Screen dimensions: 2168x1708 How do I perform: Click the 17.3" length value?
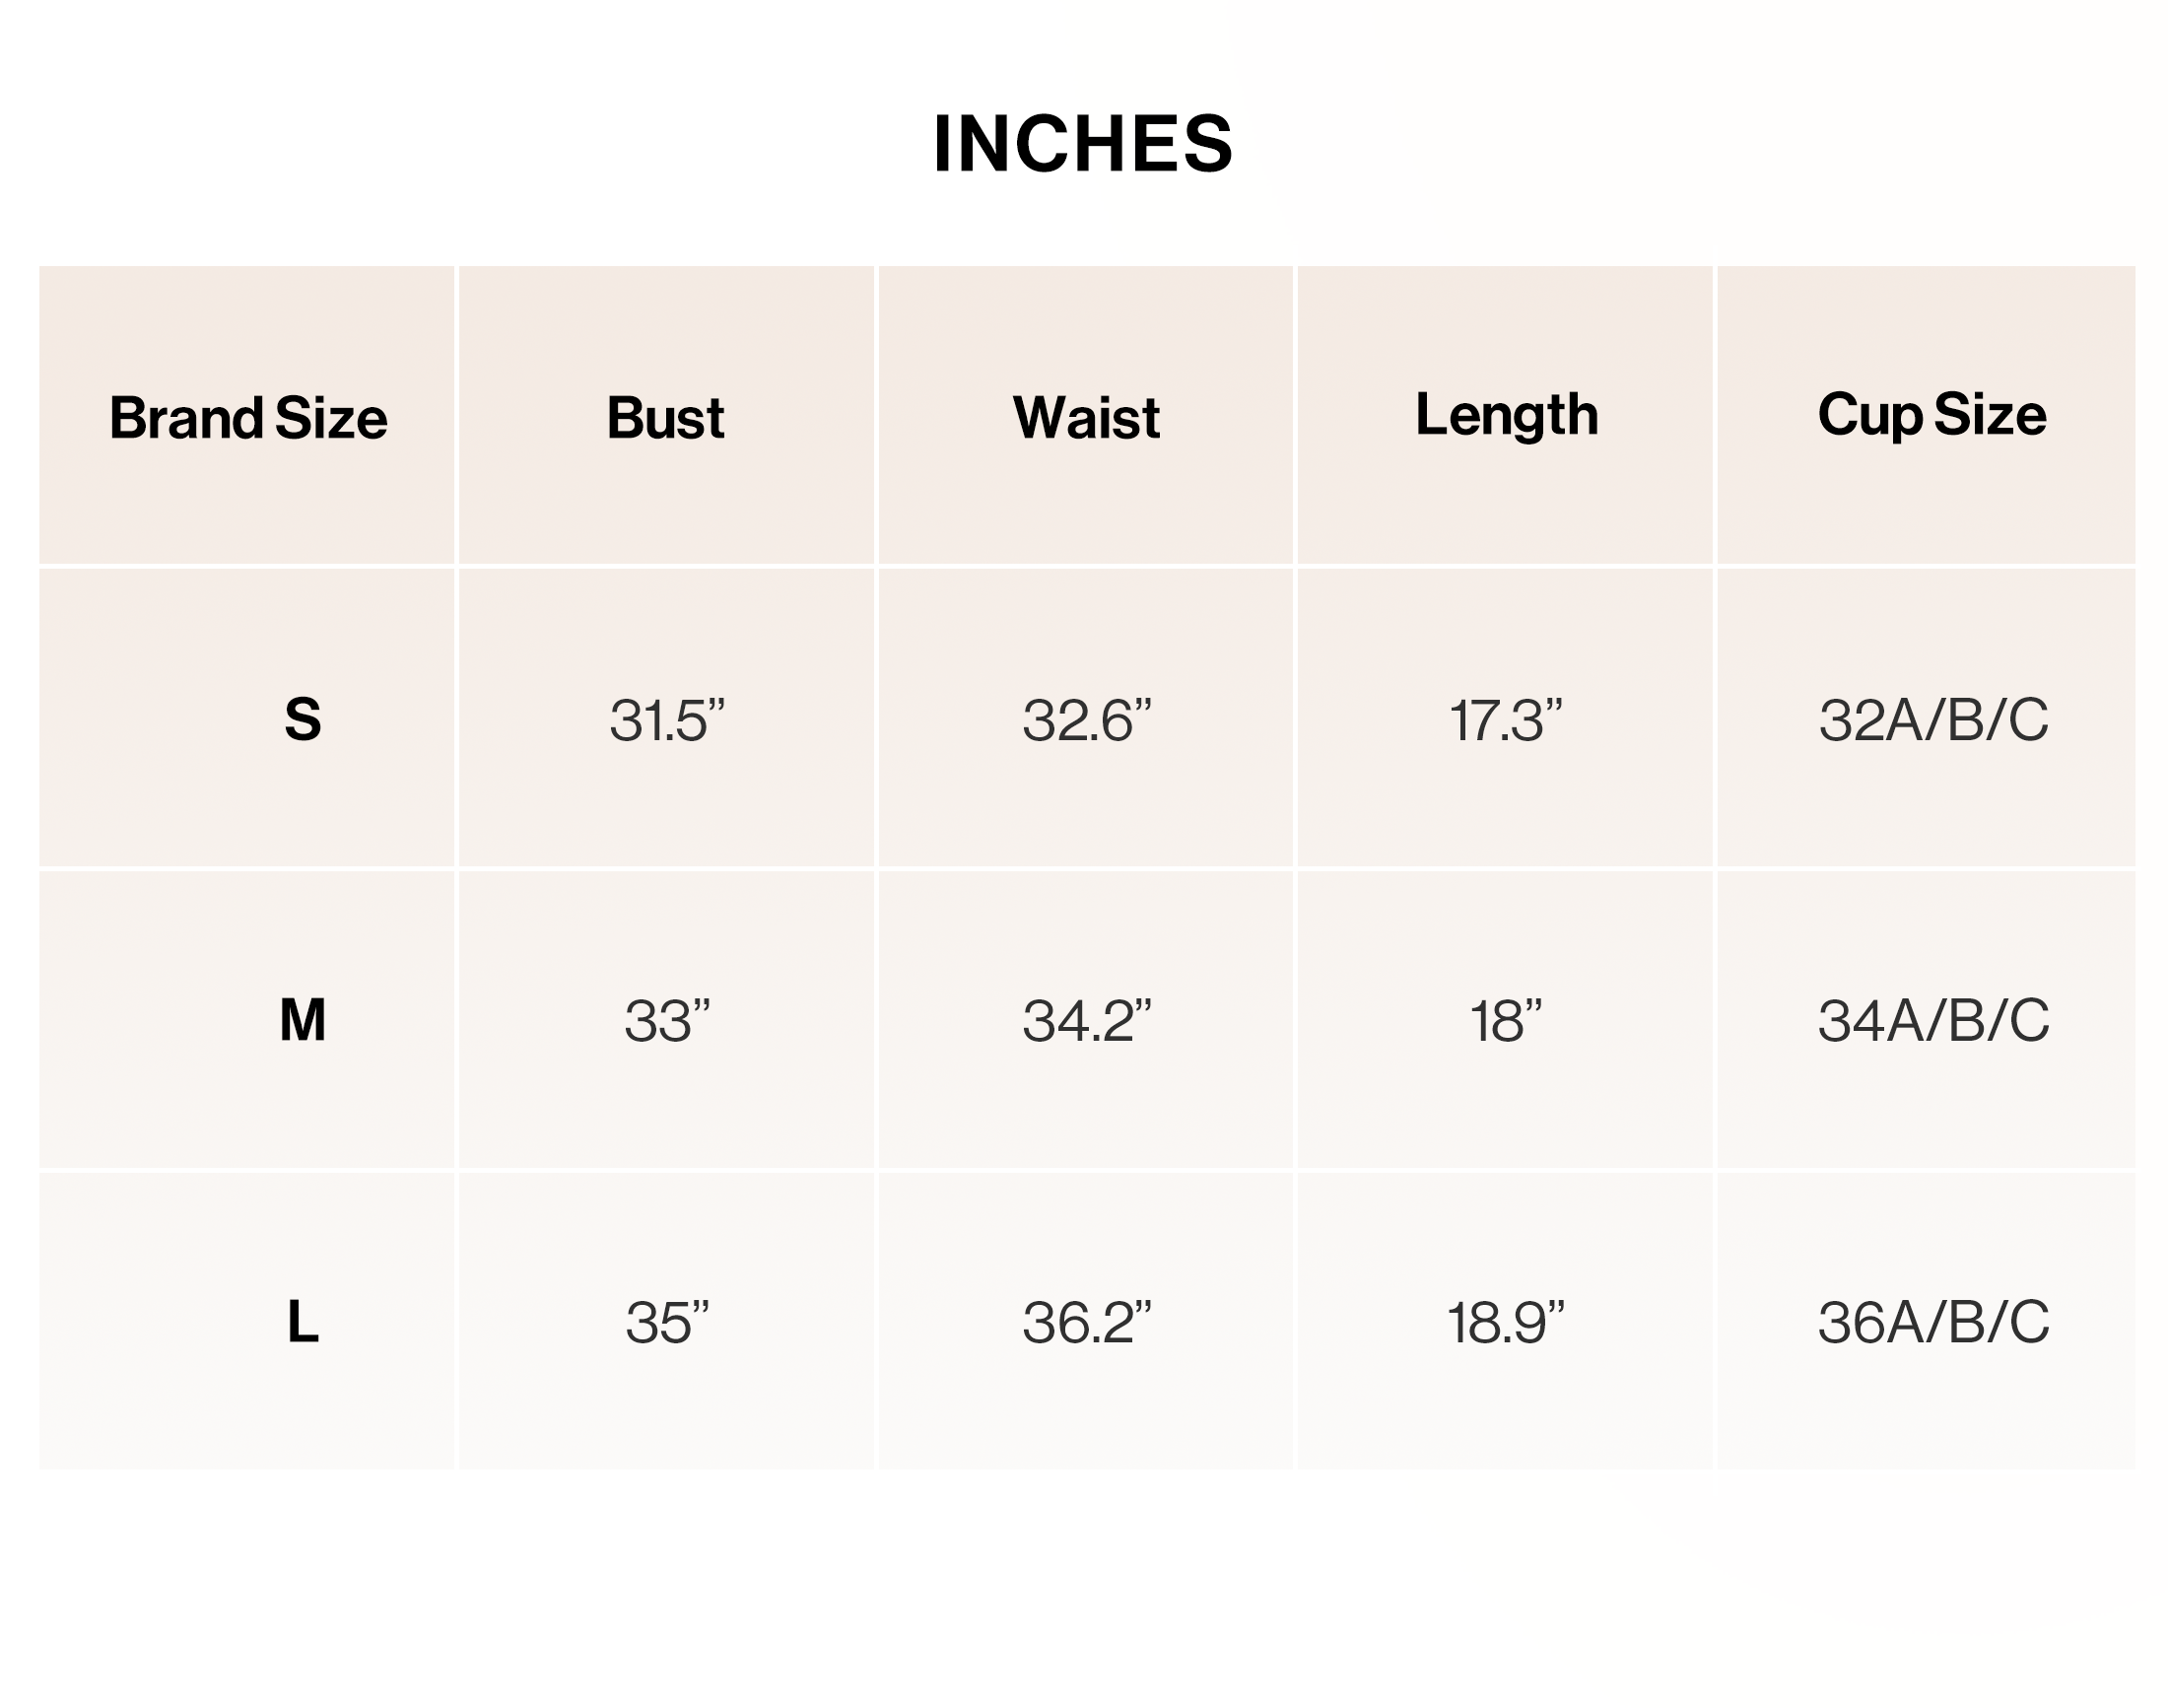1505,720
